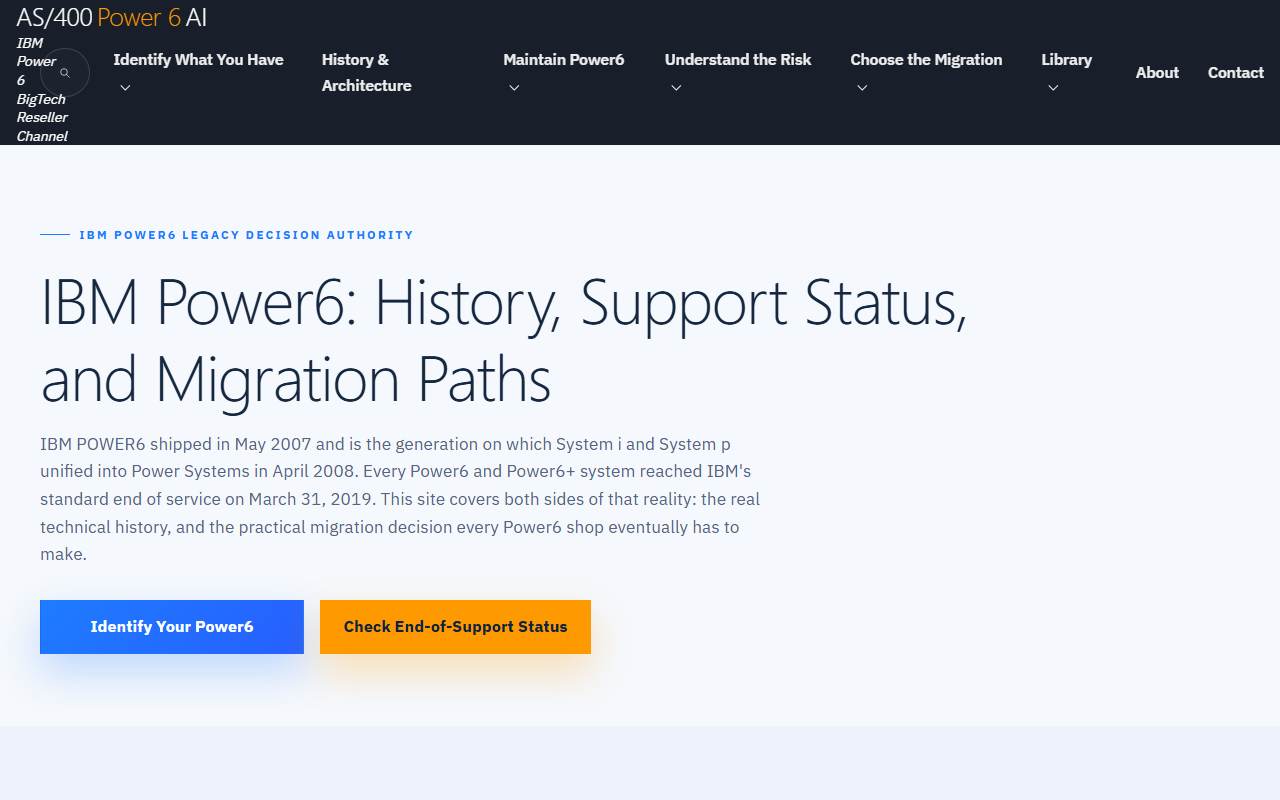Screen dimensions: 1280x800
Task: Open History & Architecture nav item
Action: (366, 73)
